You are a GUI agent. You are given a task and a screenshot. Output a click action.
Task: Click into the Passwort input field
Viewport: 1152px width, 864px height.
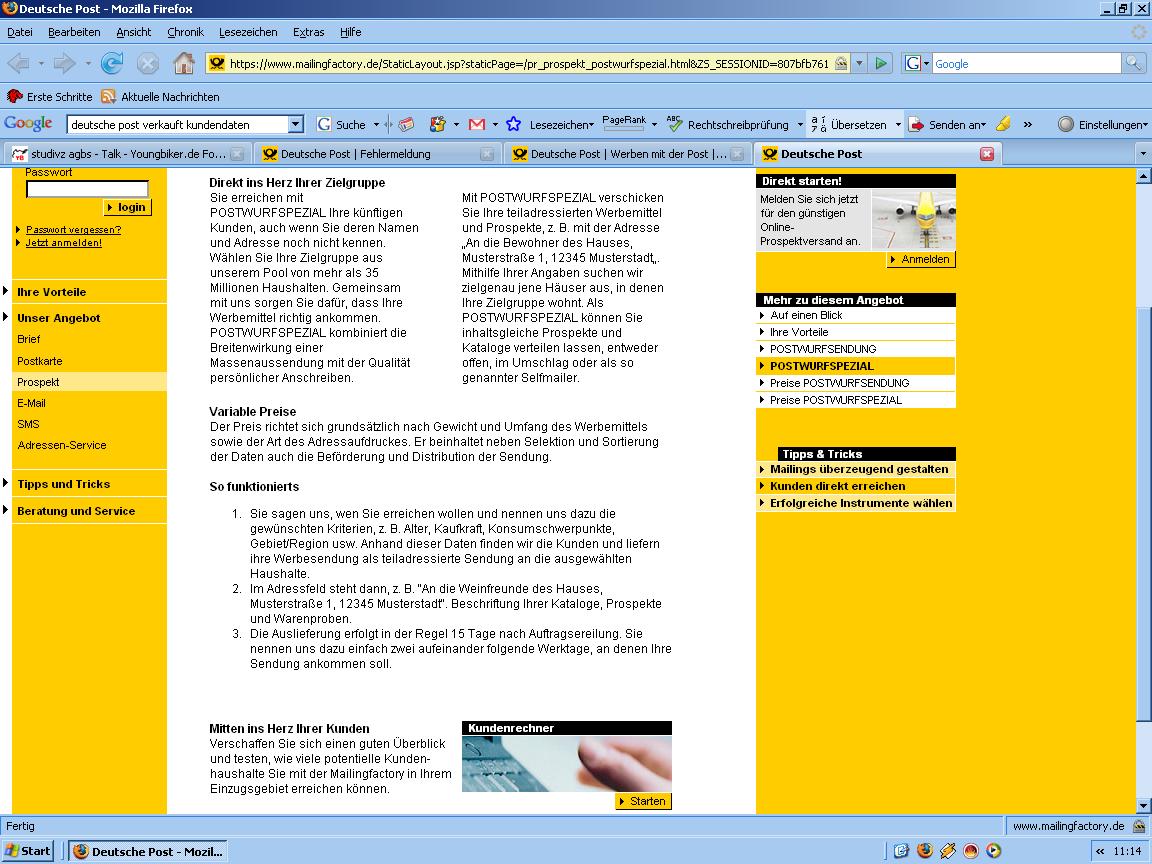[87, 189]
